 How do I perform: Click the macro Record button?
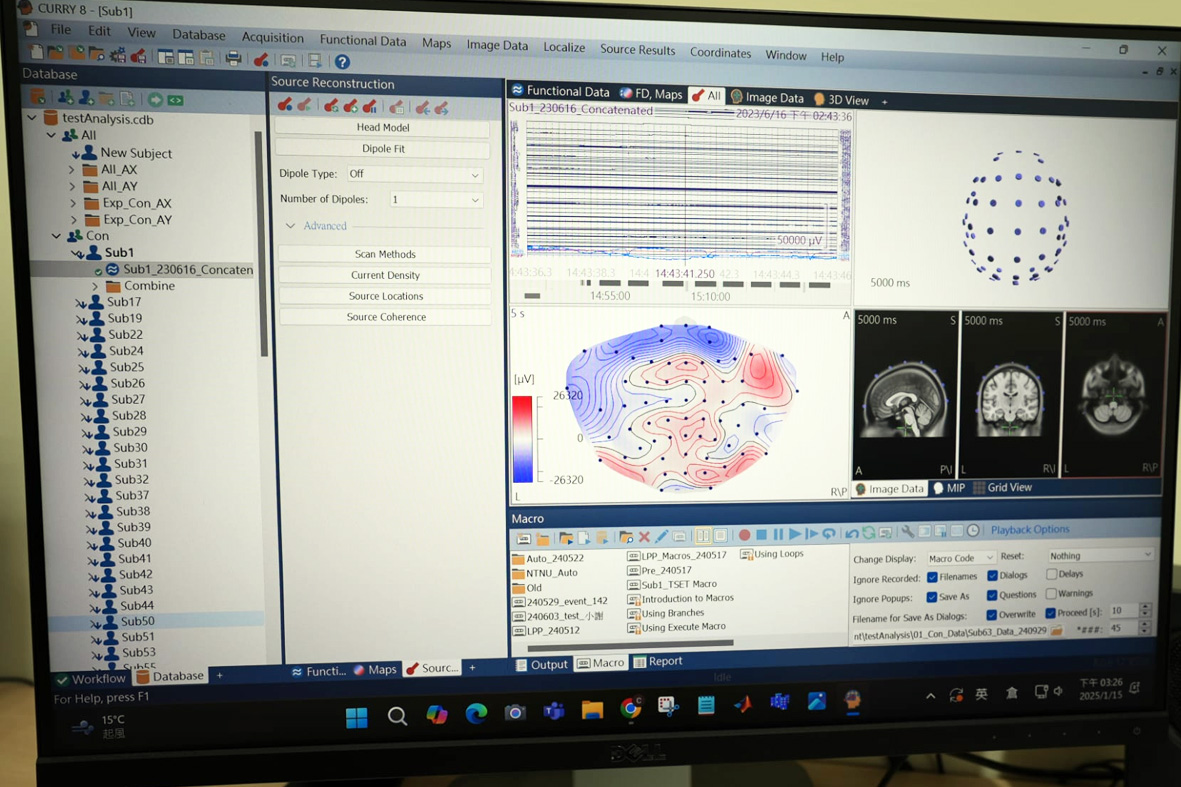click(744, 536)
